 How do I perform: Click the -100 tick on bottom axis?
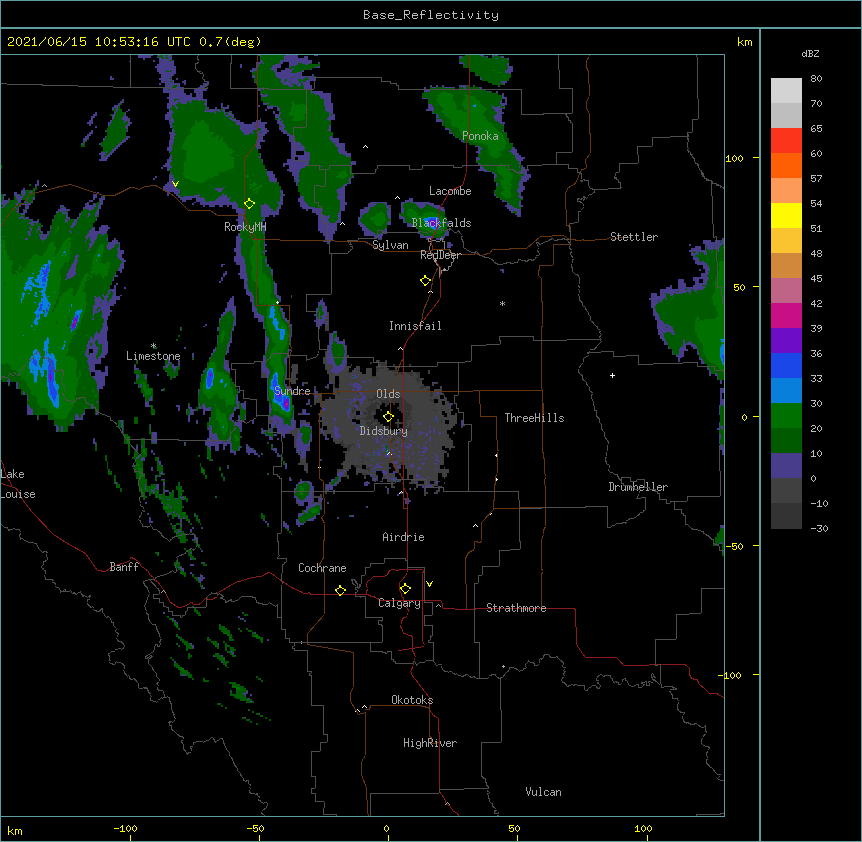click(x=125, y=828)
